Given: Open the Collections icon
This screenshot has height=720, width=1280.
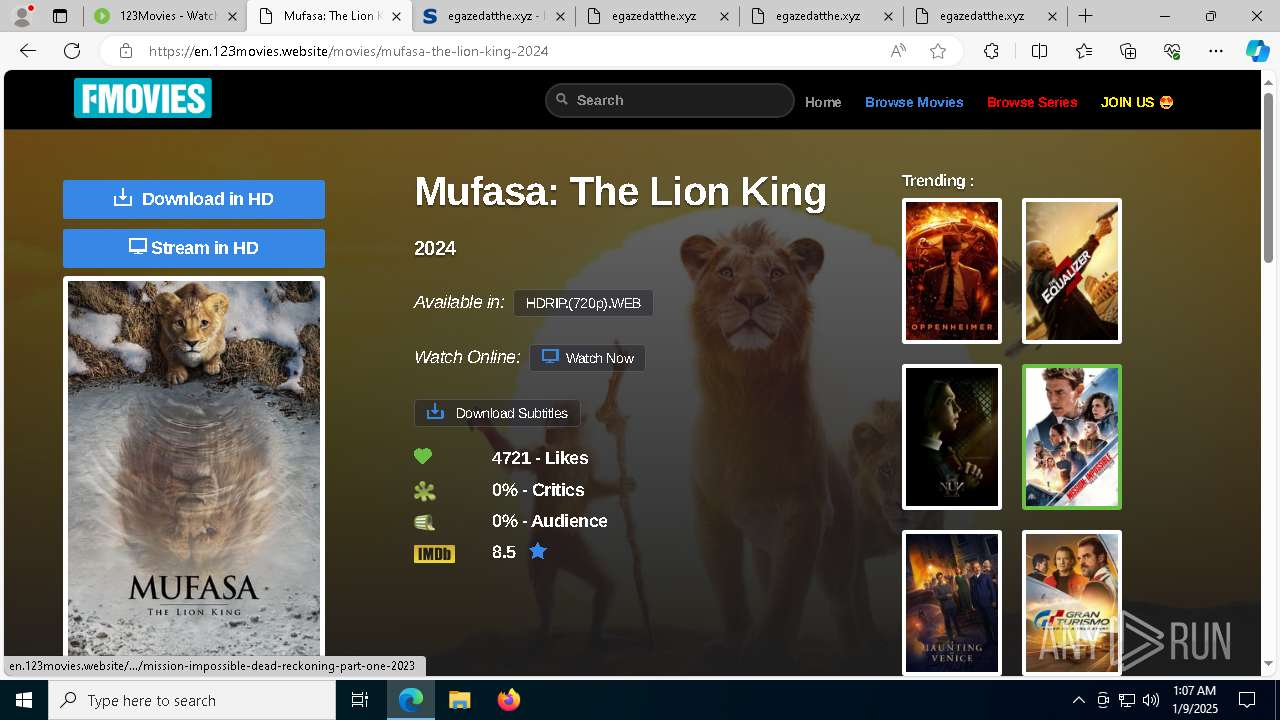Looking at the screenshot, I should point(1128,51).
